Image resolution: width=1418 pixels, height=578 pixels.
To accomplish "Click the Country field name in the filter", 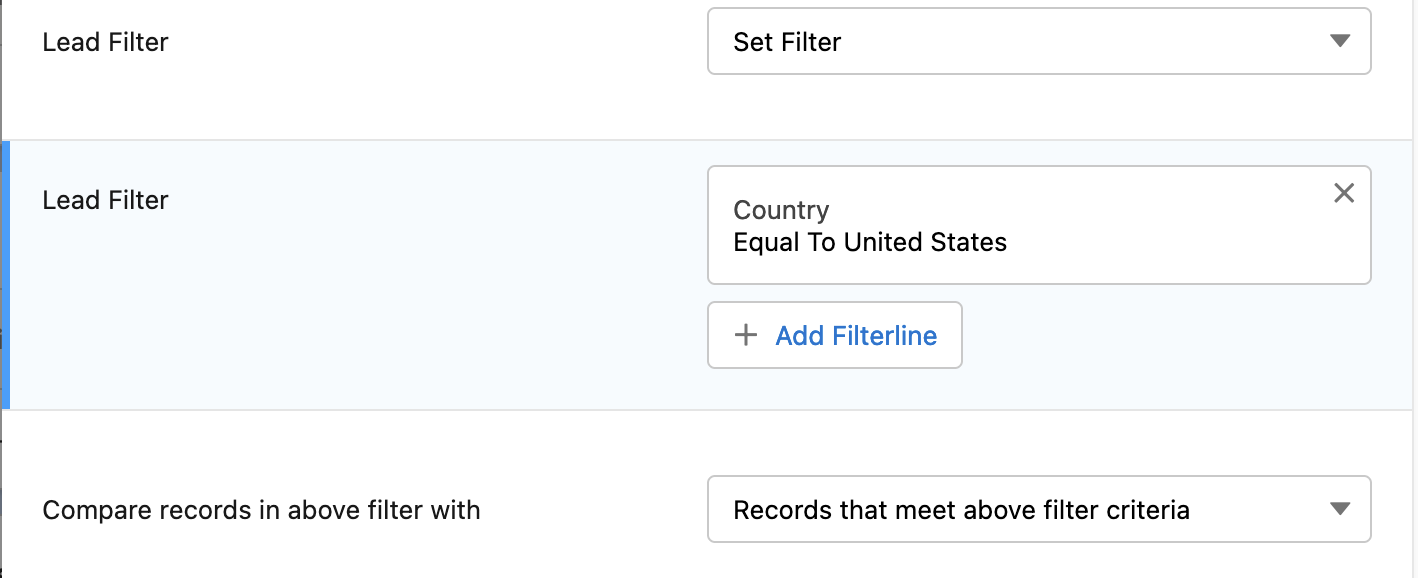I will coord(781,210).
